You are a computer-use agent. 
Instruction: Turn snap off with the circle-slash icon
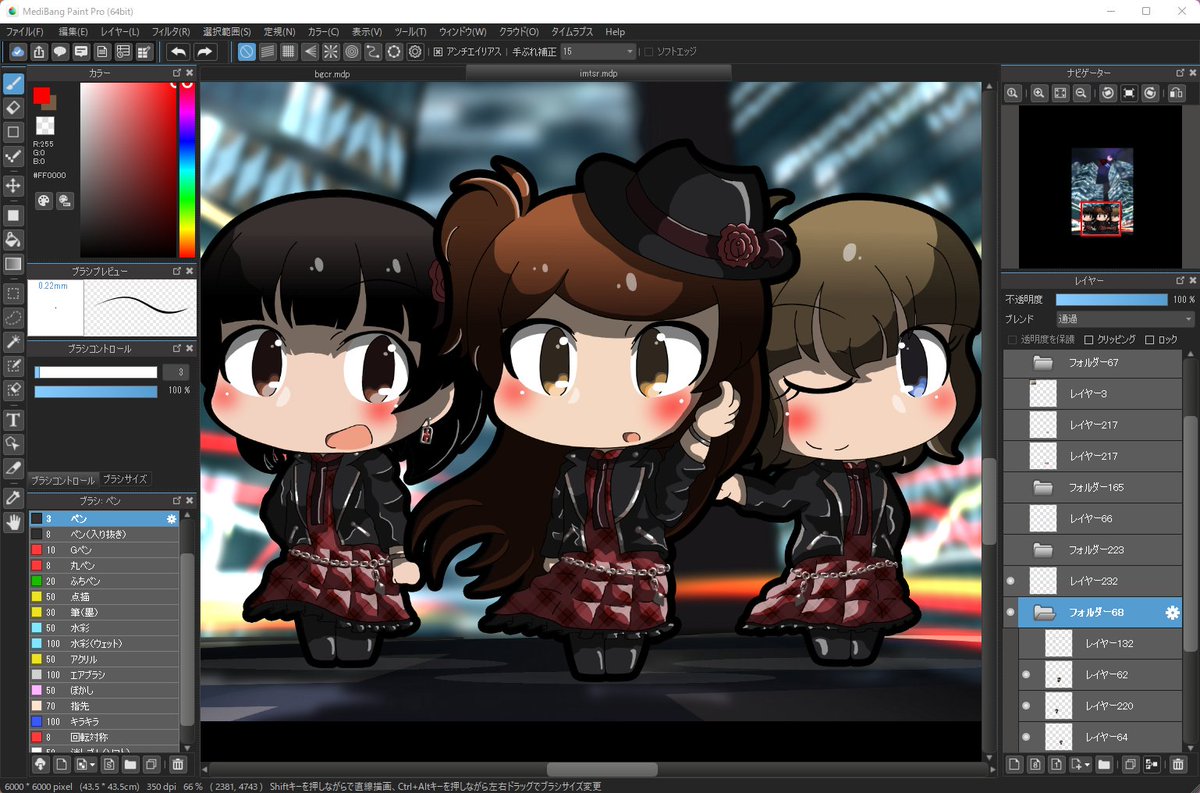(x=246, y=51)
